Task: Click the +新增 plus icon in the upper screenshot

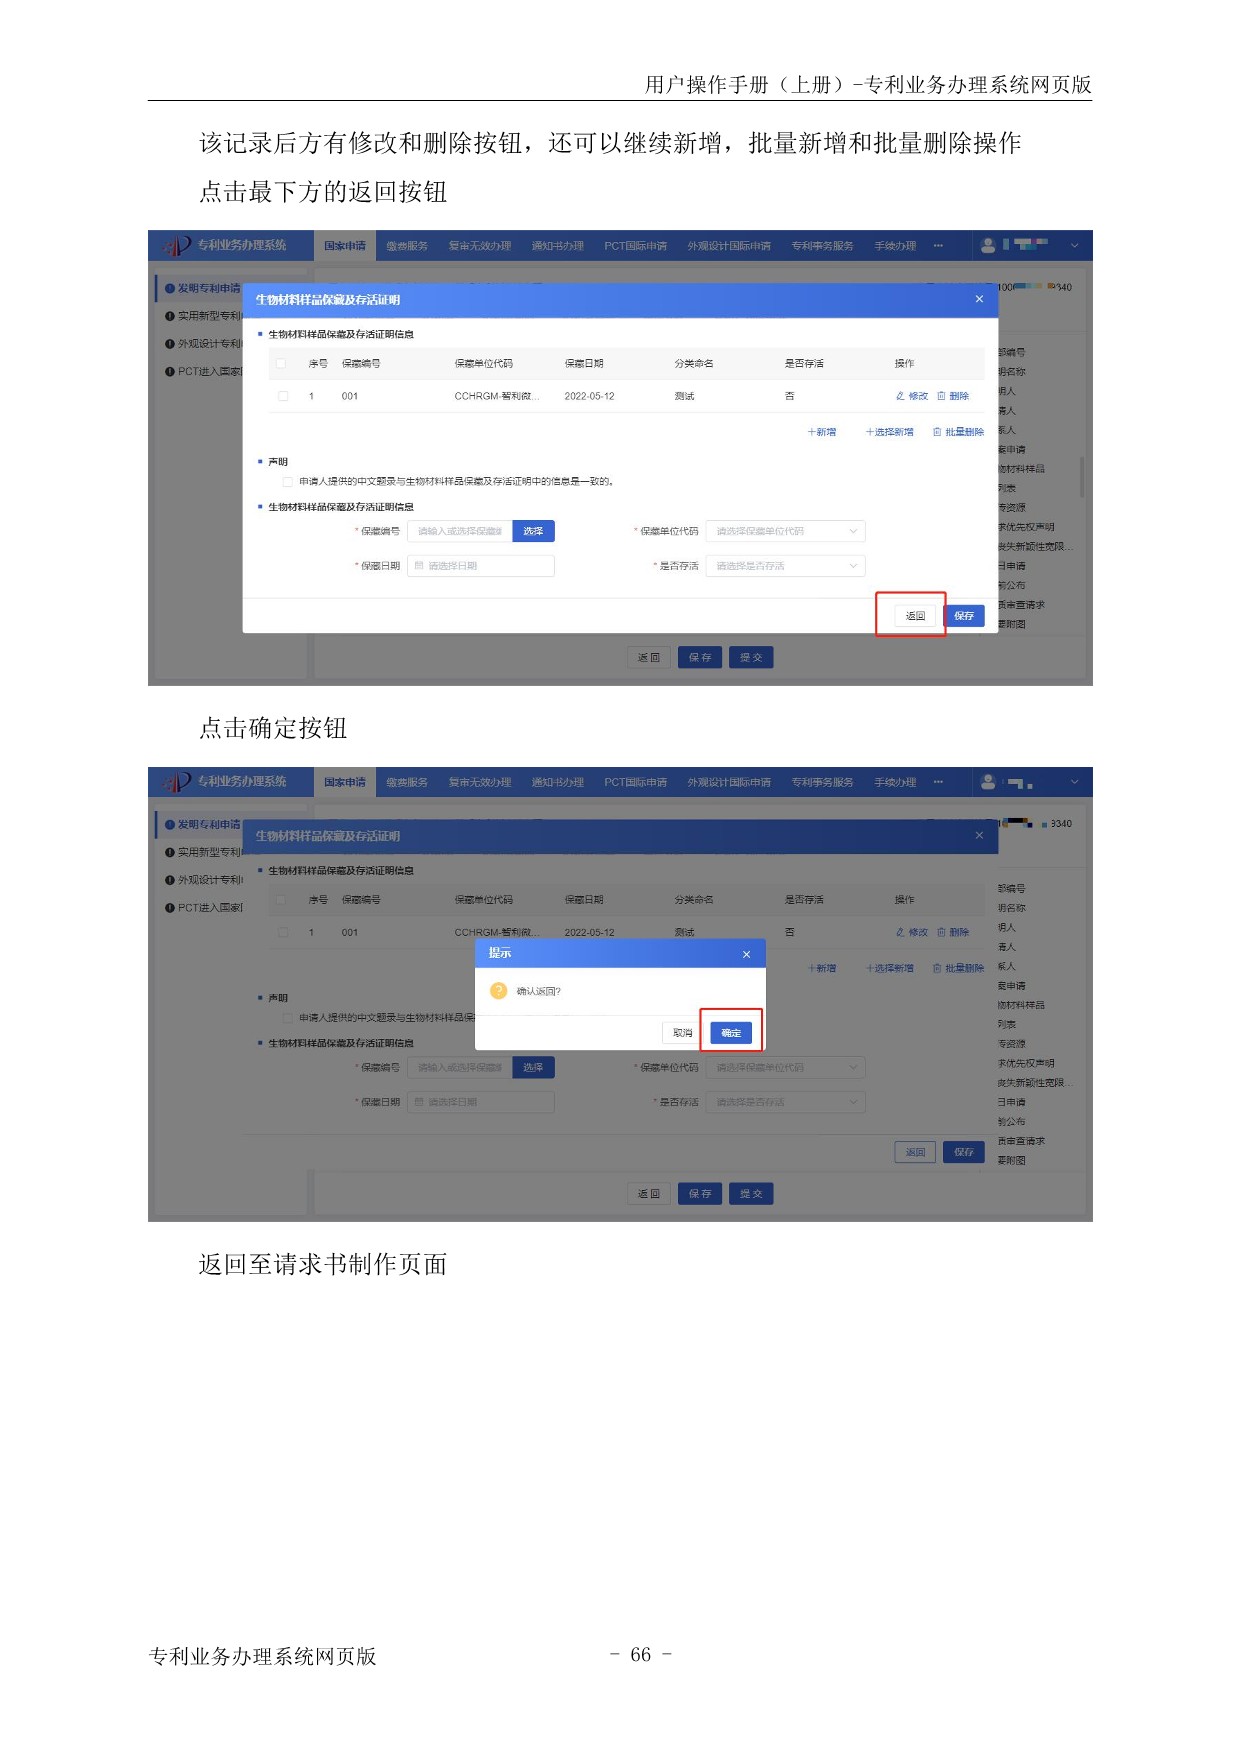Action: pyautogui.click(x=811, y=432)
